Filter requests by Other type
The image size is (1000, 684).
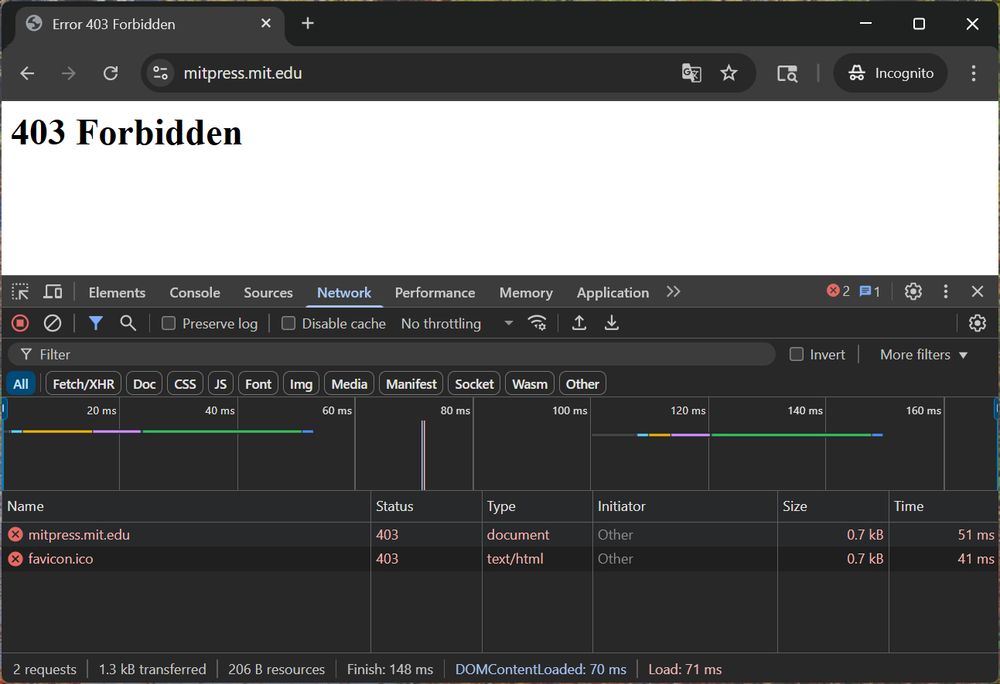tap(582, 384)
